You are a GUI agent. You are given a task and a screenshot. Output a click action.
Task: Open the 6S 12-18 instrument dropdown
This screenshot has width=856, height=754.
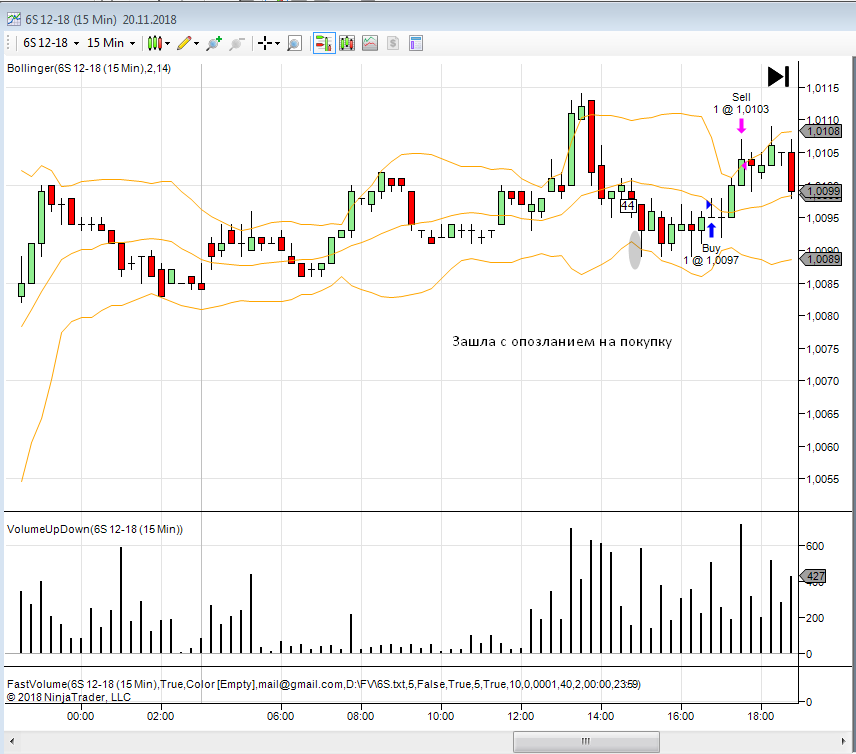[51, 43]
